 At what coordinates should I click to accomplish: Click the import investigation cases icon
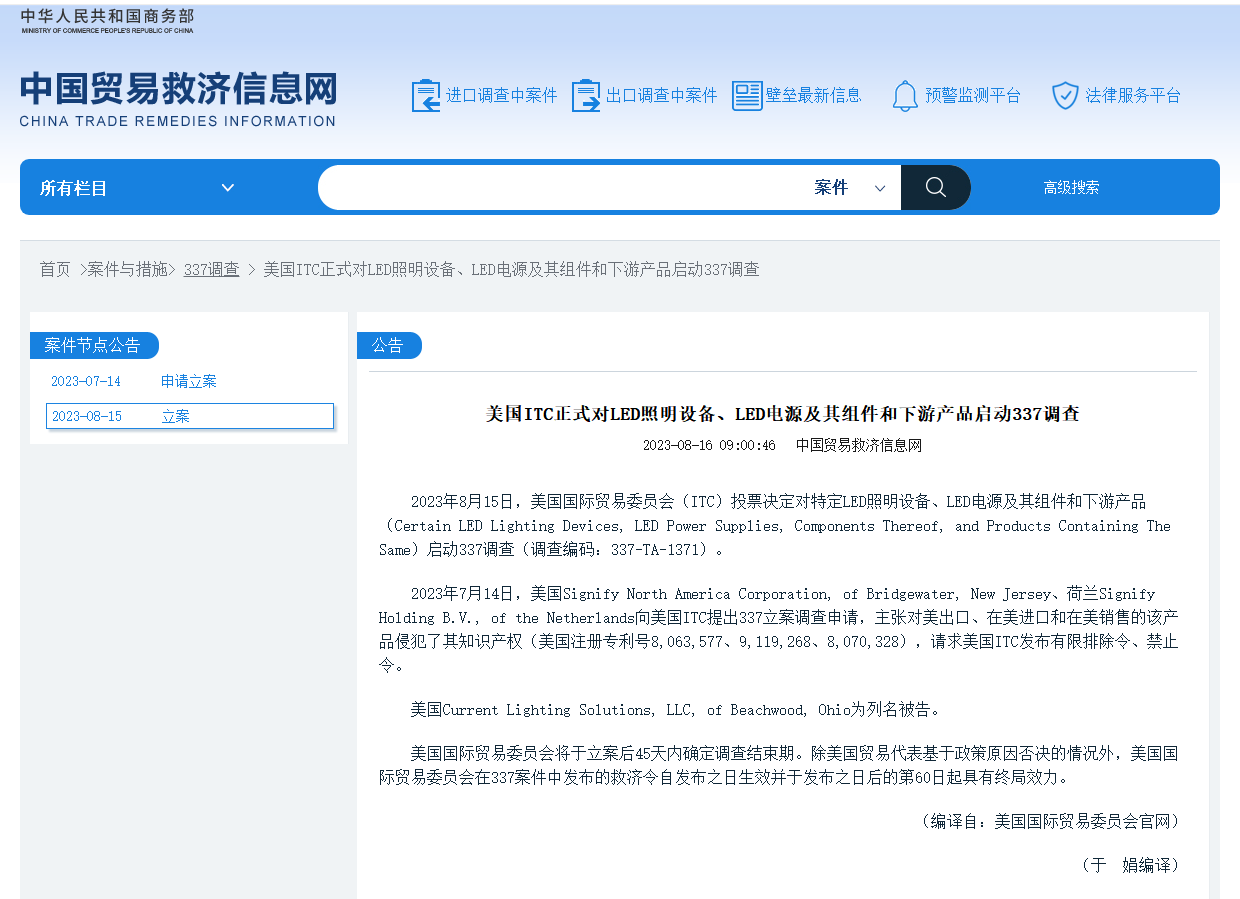[x=426, y=96]
